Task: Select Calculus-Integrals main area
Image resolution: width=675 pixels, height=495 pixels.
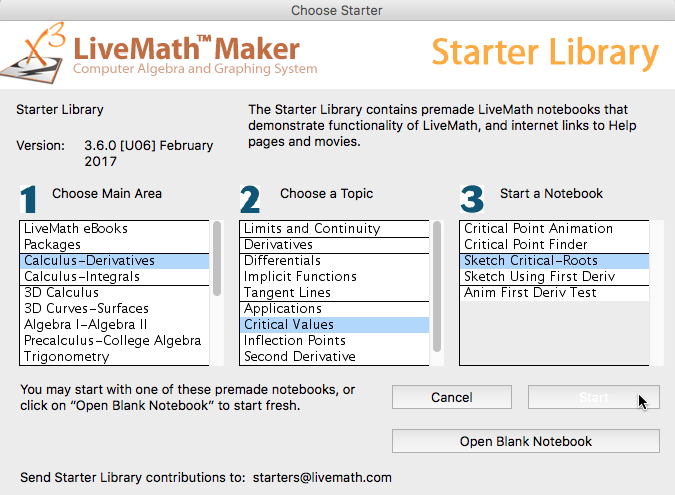Action: tap(115, 277)
